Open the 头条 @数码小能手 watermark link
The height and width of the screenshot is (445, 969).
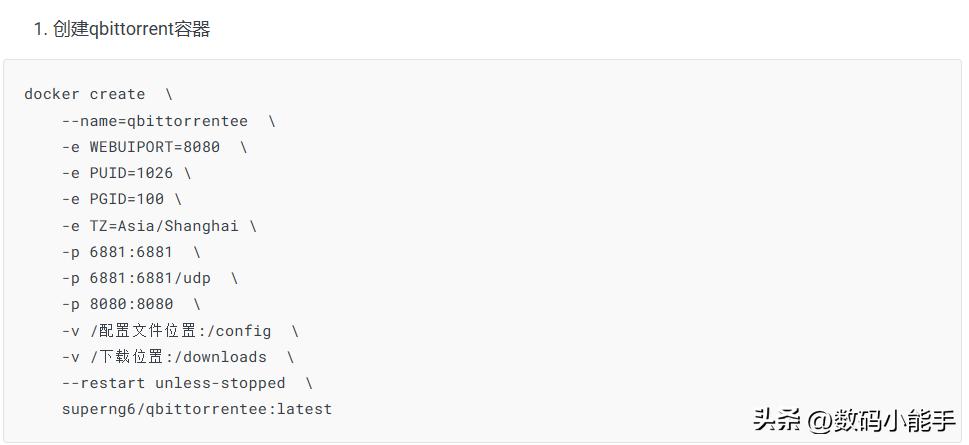click(x=853, y=420)
